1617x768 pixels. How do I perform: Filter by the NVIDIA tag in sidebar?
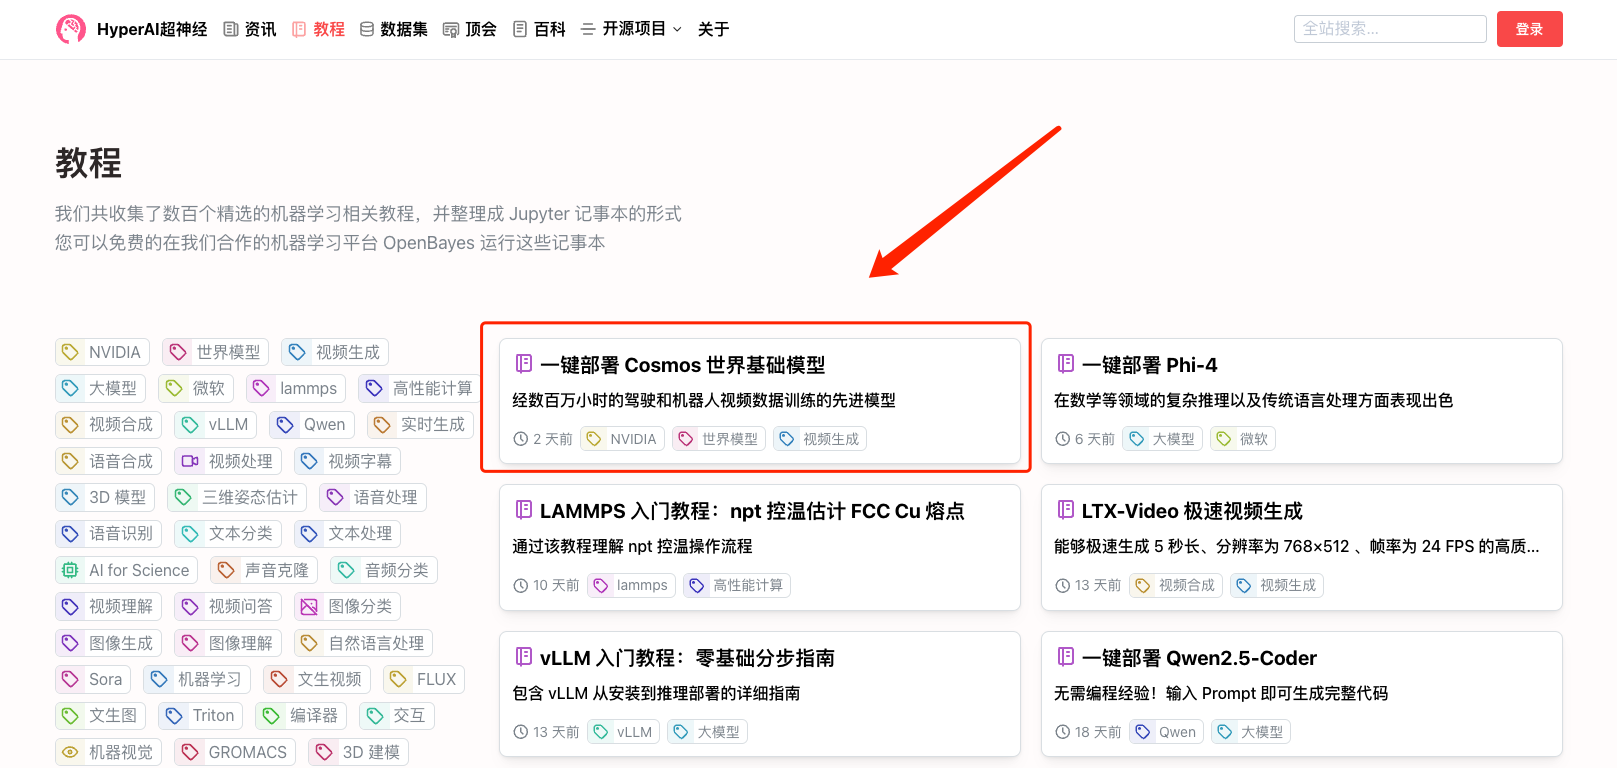tap(103, 352)
